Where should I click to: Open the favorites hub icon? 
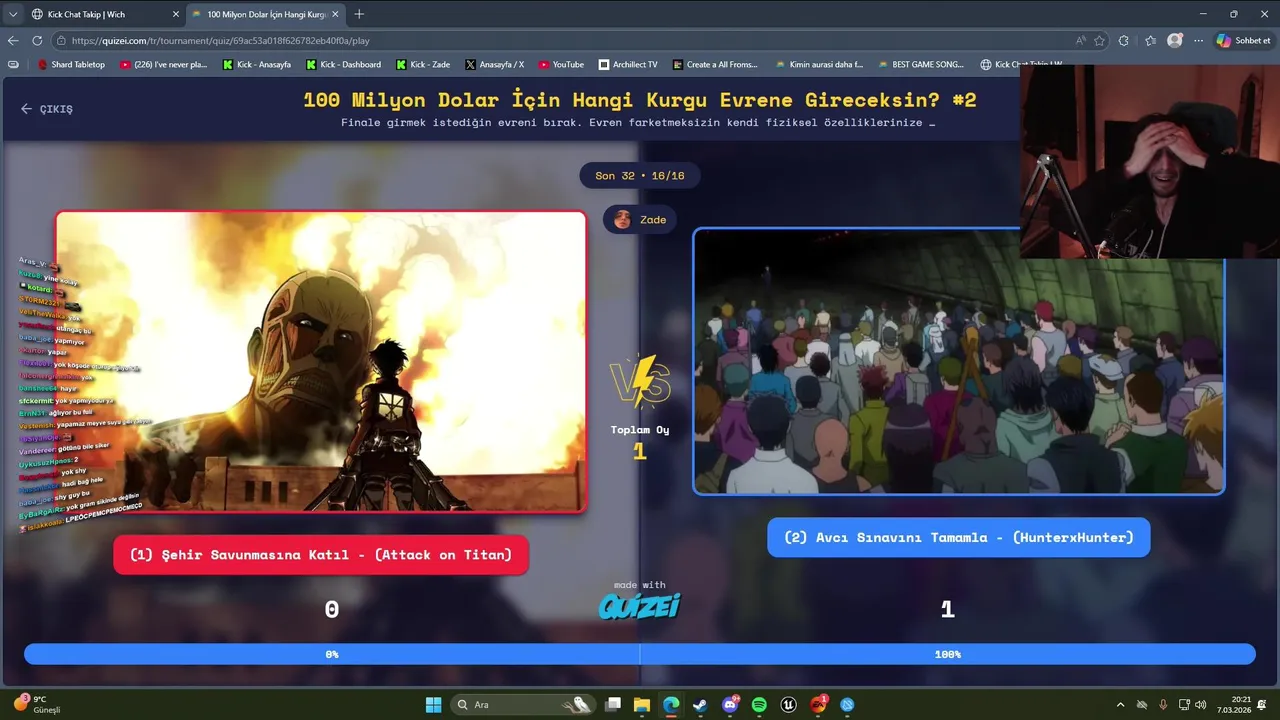1150,41
